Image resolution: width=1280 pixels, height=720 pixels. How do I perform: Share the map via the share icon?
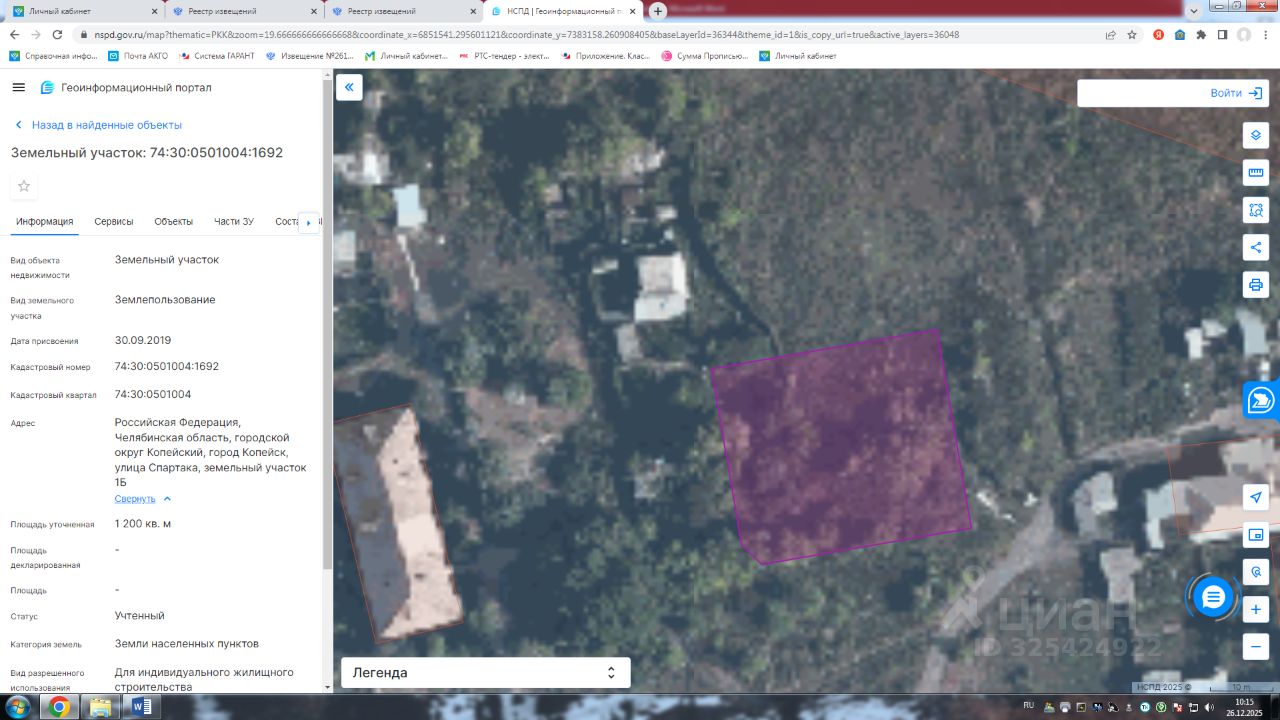click(x=1256, y=247)
